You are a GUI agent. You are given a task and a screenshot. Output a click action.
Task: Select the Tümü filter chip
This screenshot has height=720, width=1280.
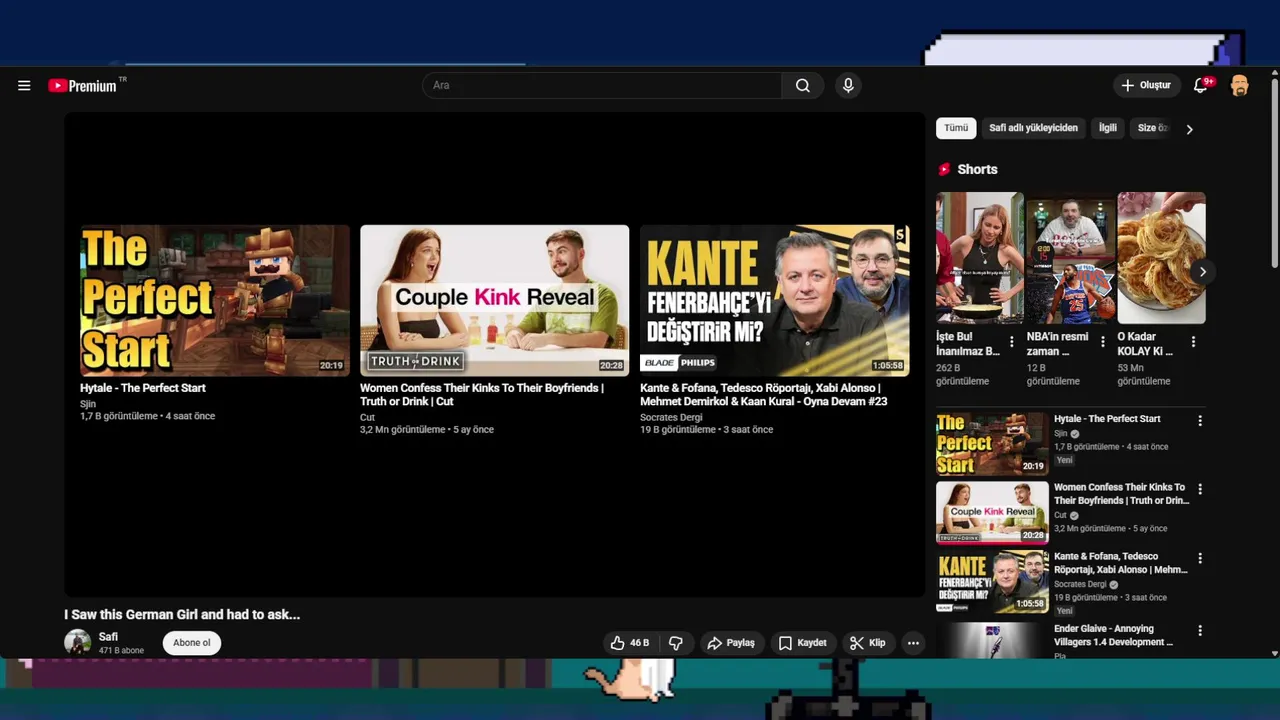(x=956, y=128)
